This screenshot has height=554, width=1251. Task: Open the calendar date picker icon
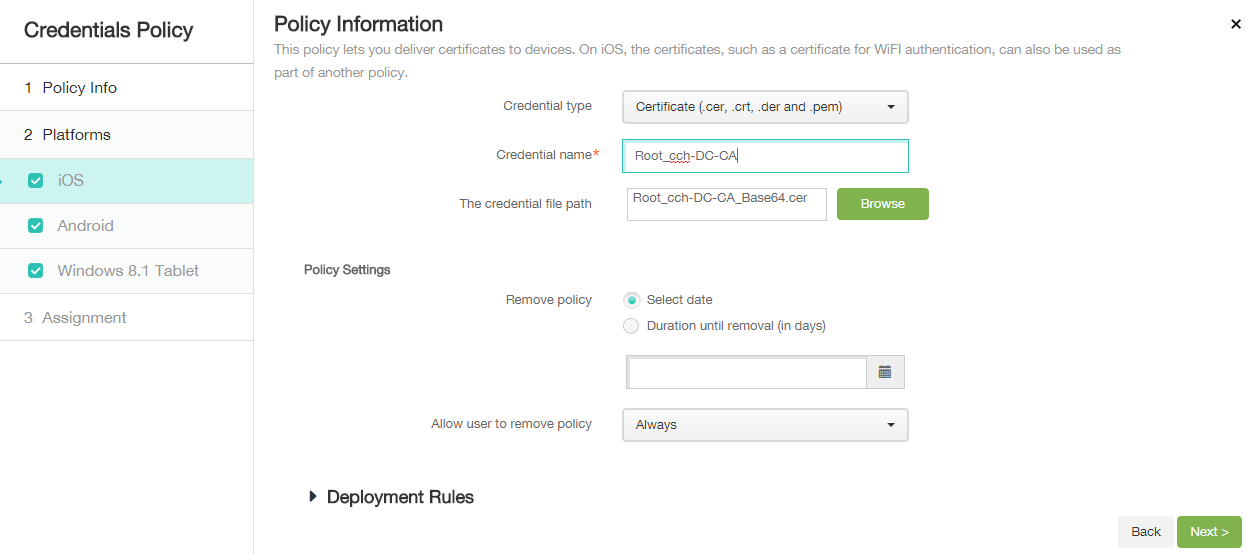885,372
